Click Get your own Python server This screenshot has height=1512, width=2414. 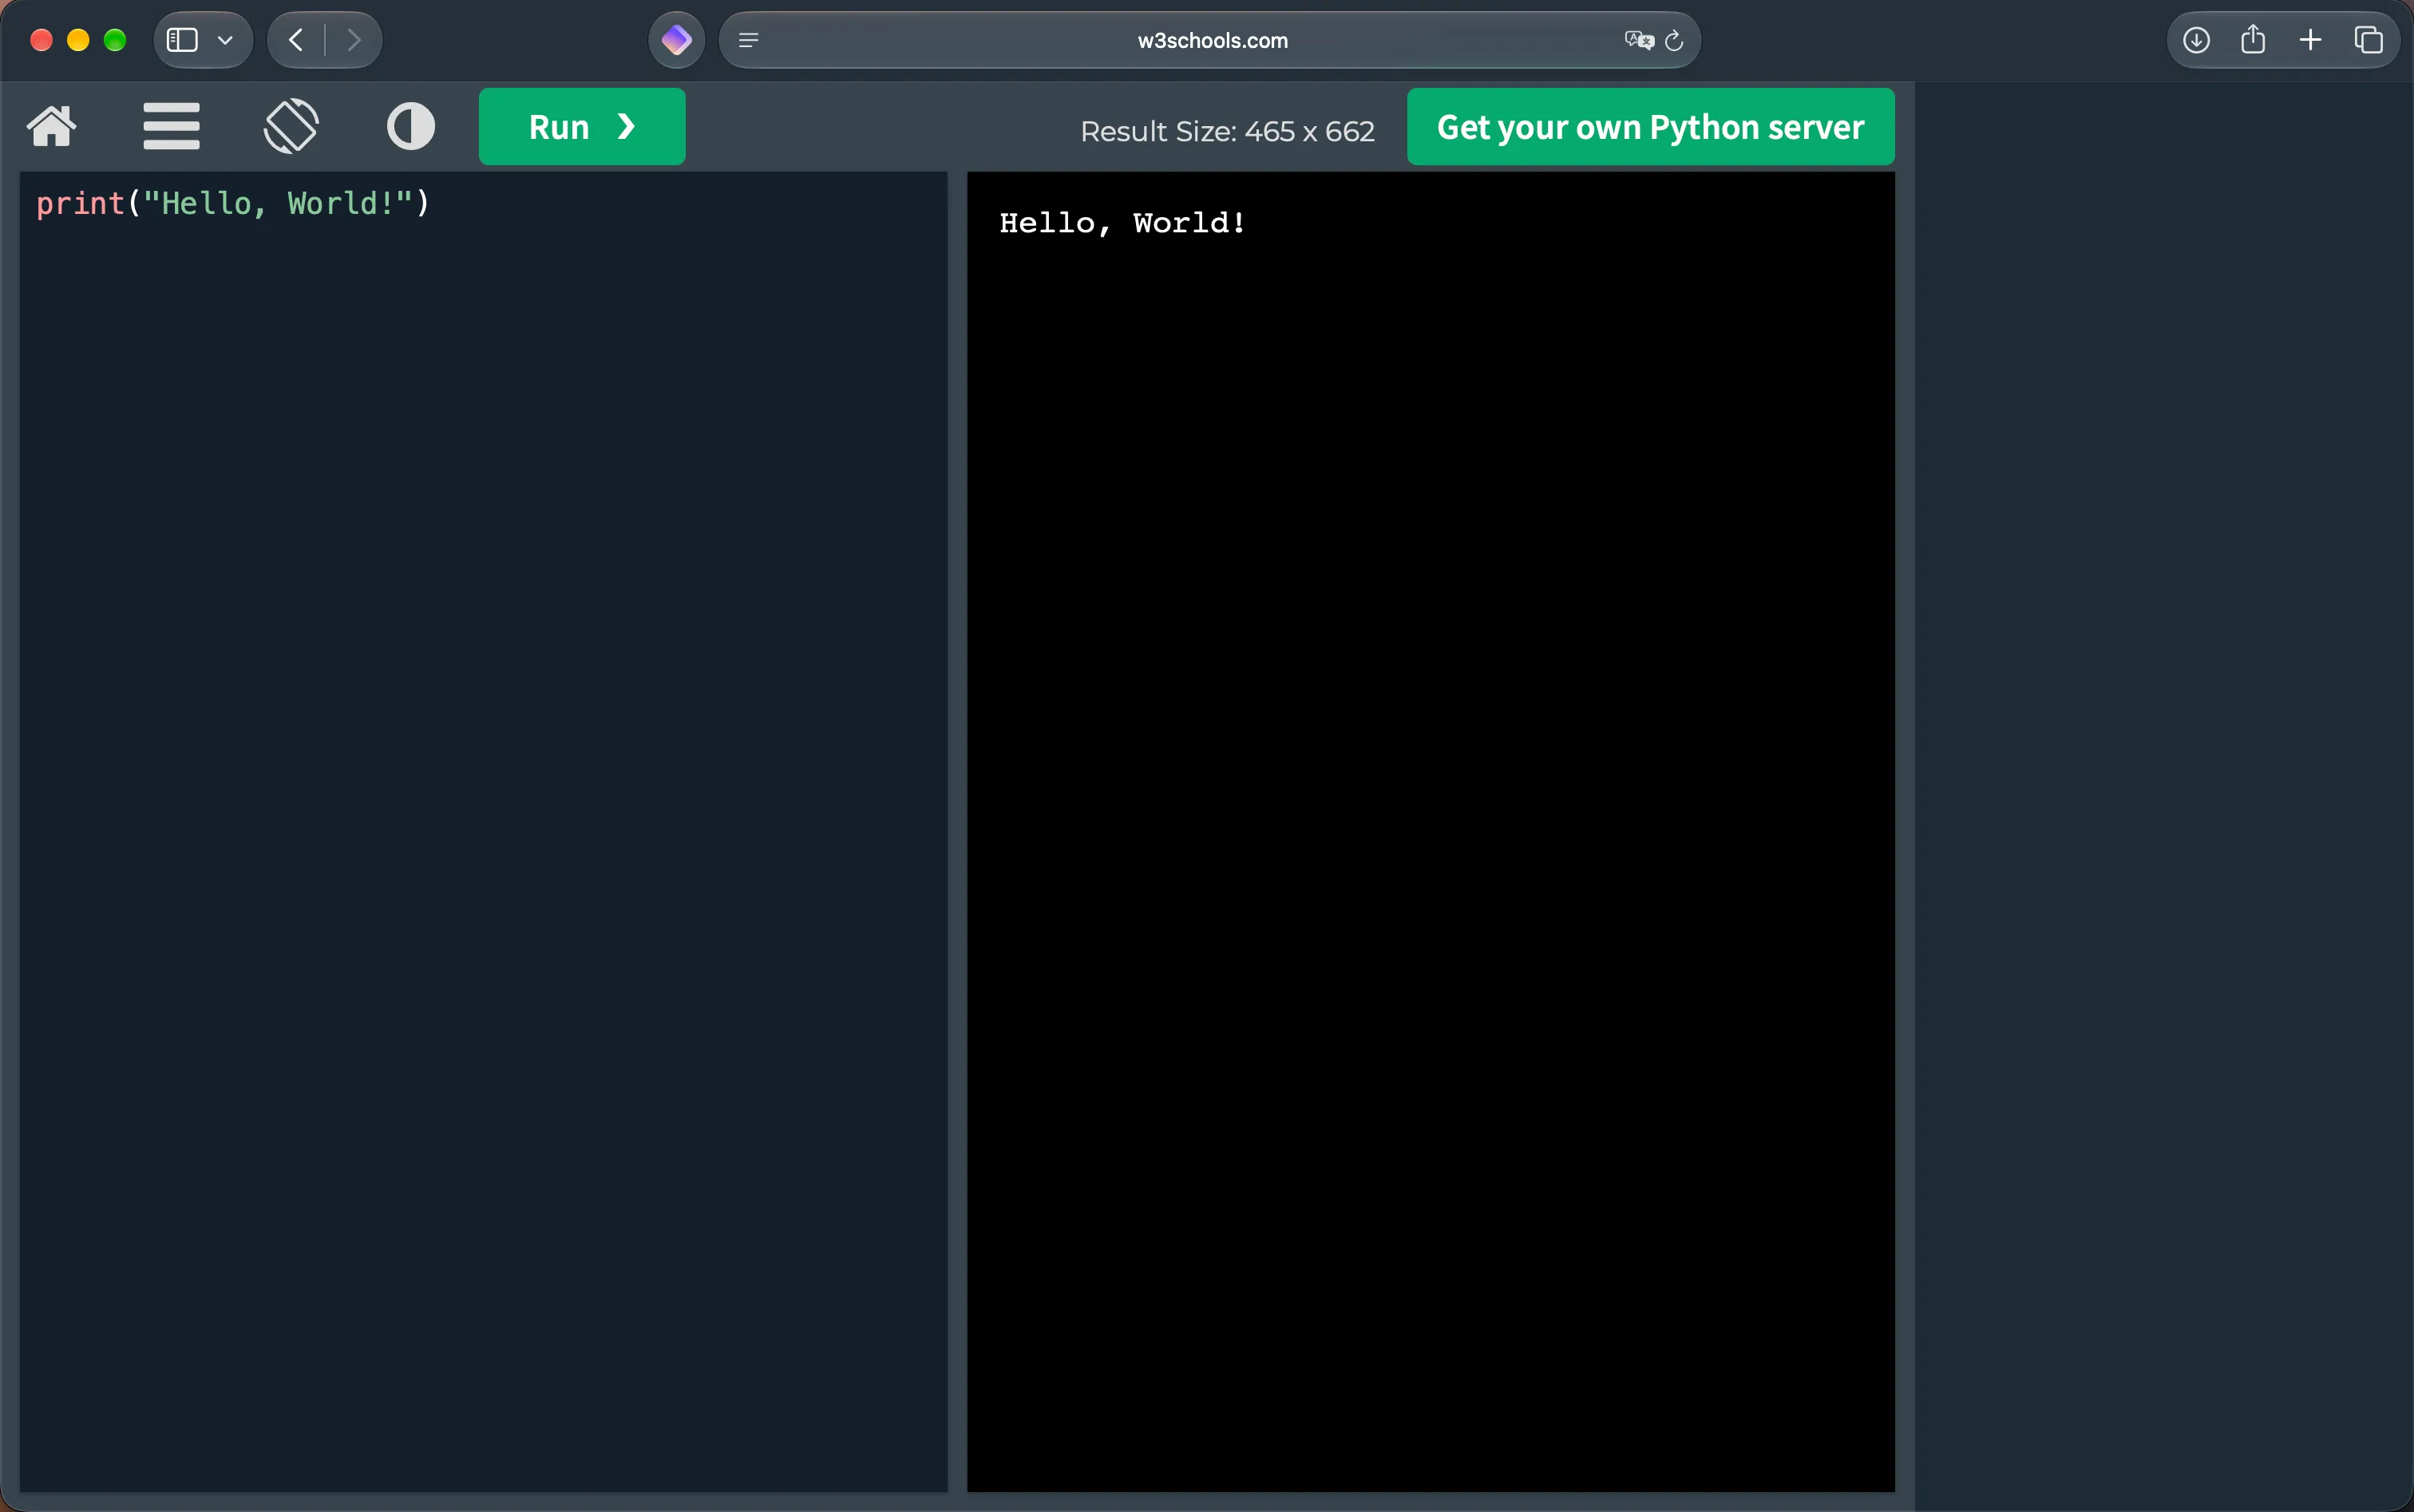[1650, 126]
